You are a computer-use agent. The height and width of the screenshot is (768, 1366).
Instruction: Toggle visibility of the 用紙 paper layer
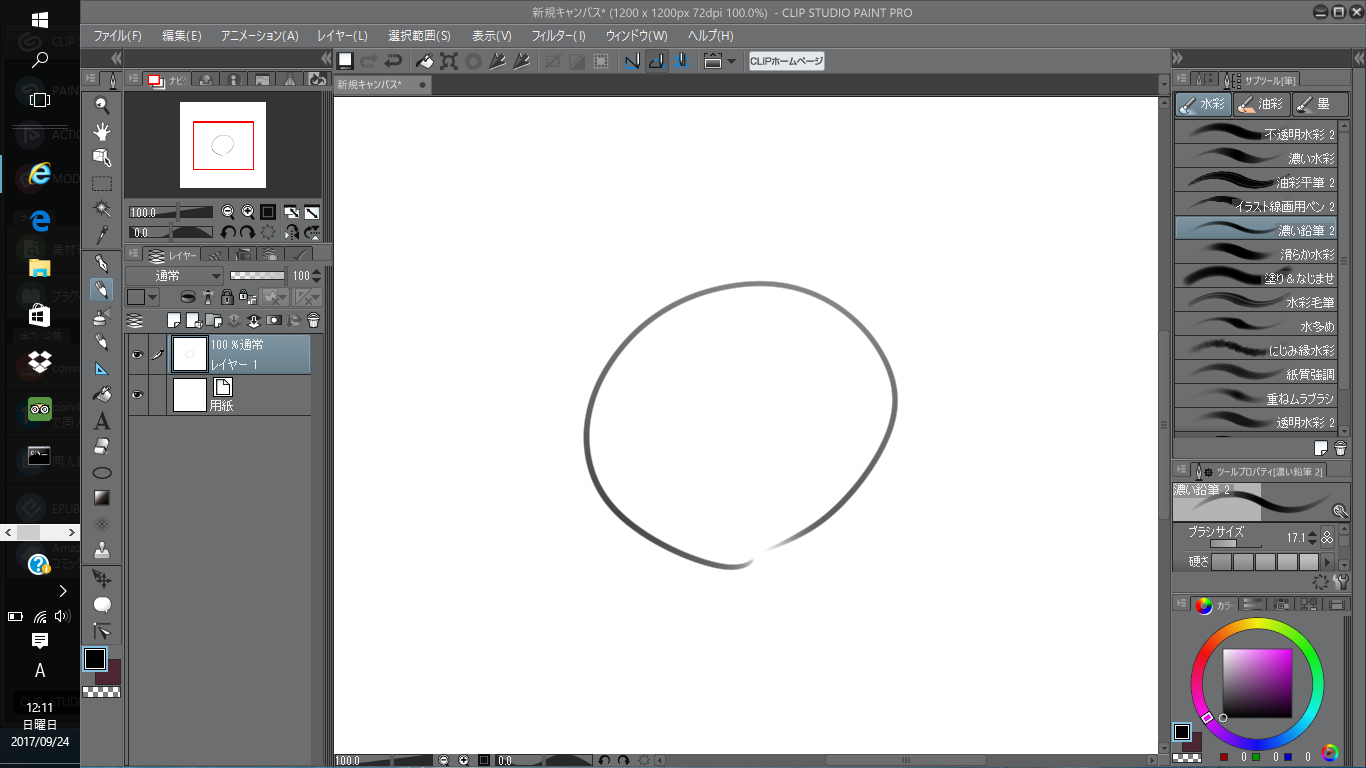pyautogui.click(x=137, y=395)
